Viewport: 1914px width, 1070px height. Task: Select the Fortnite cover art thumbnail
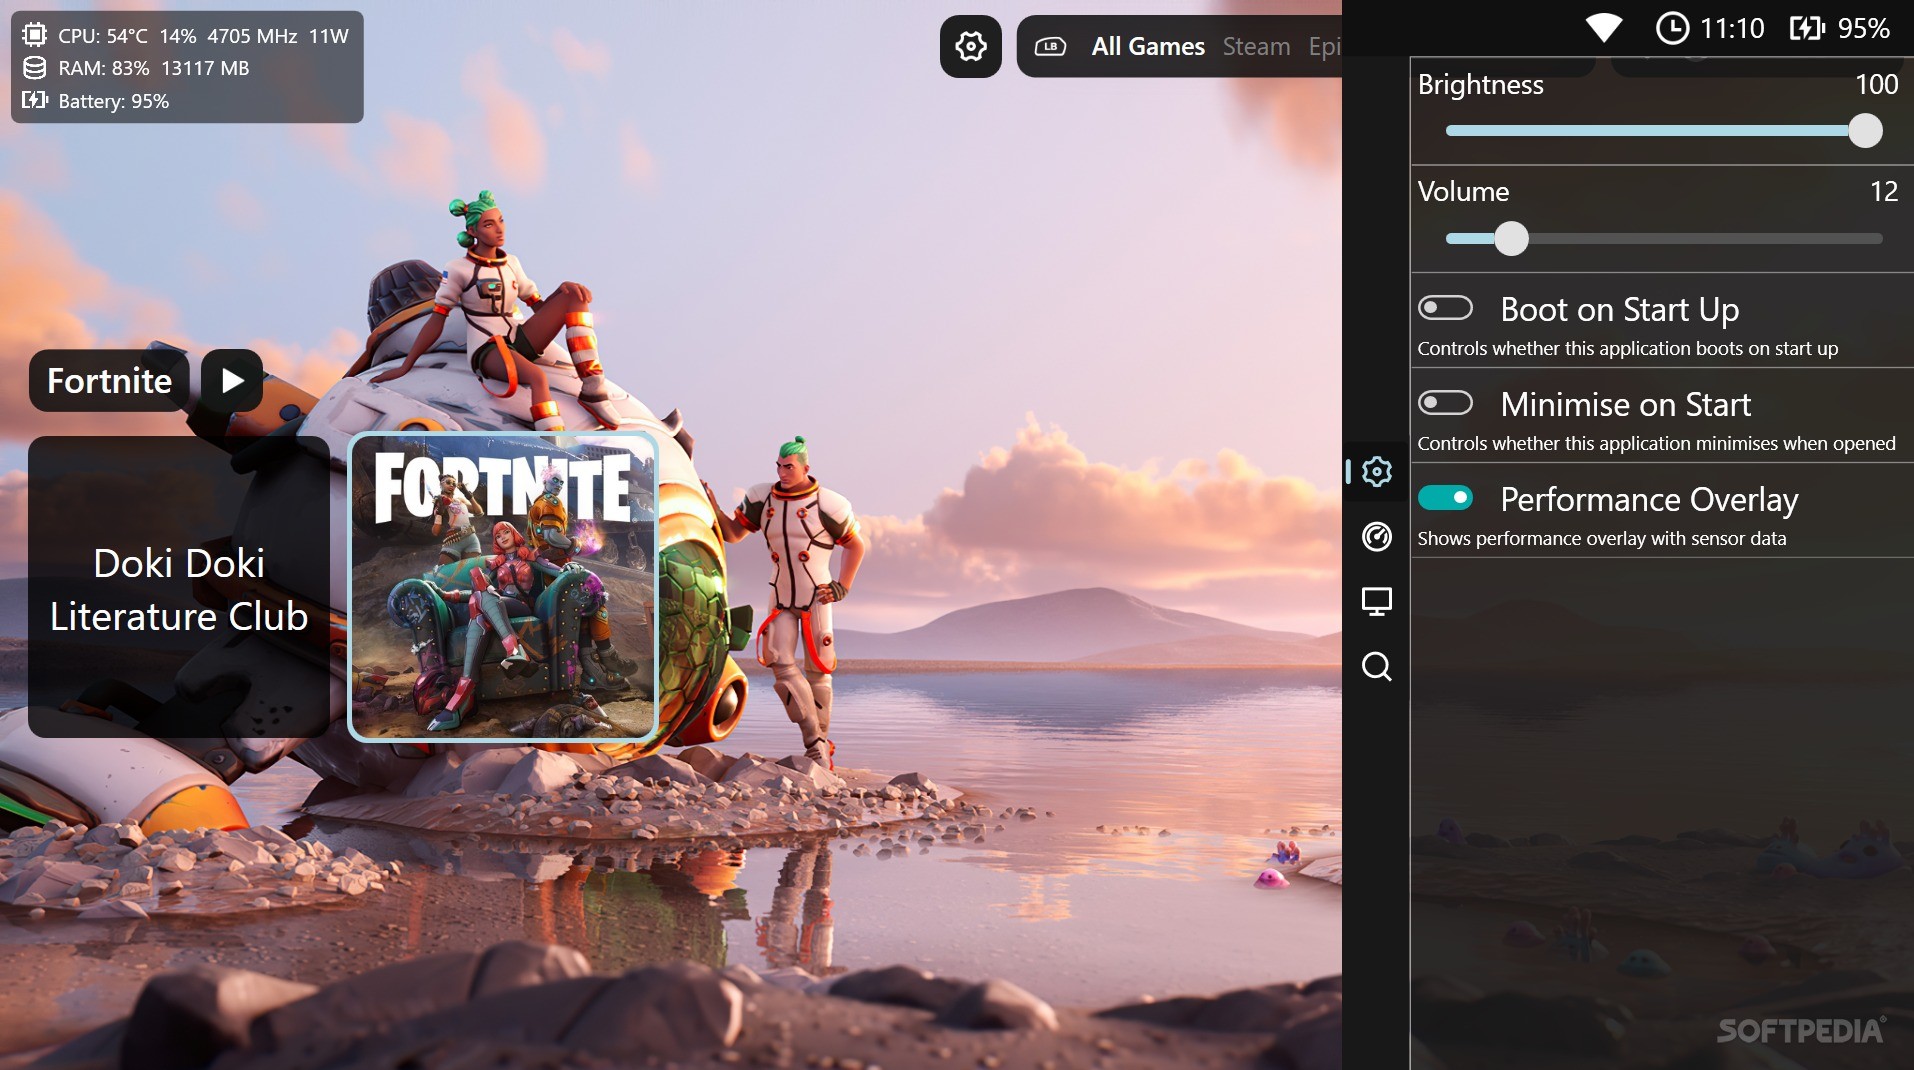tap(503, 587)
